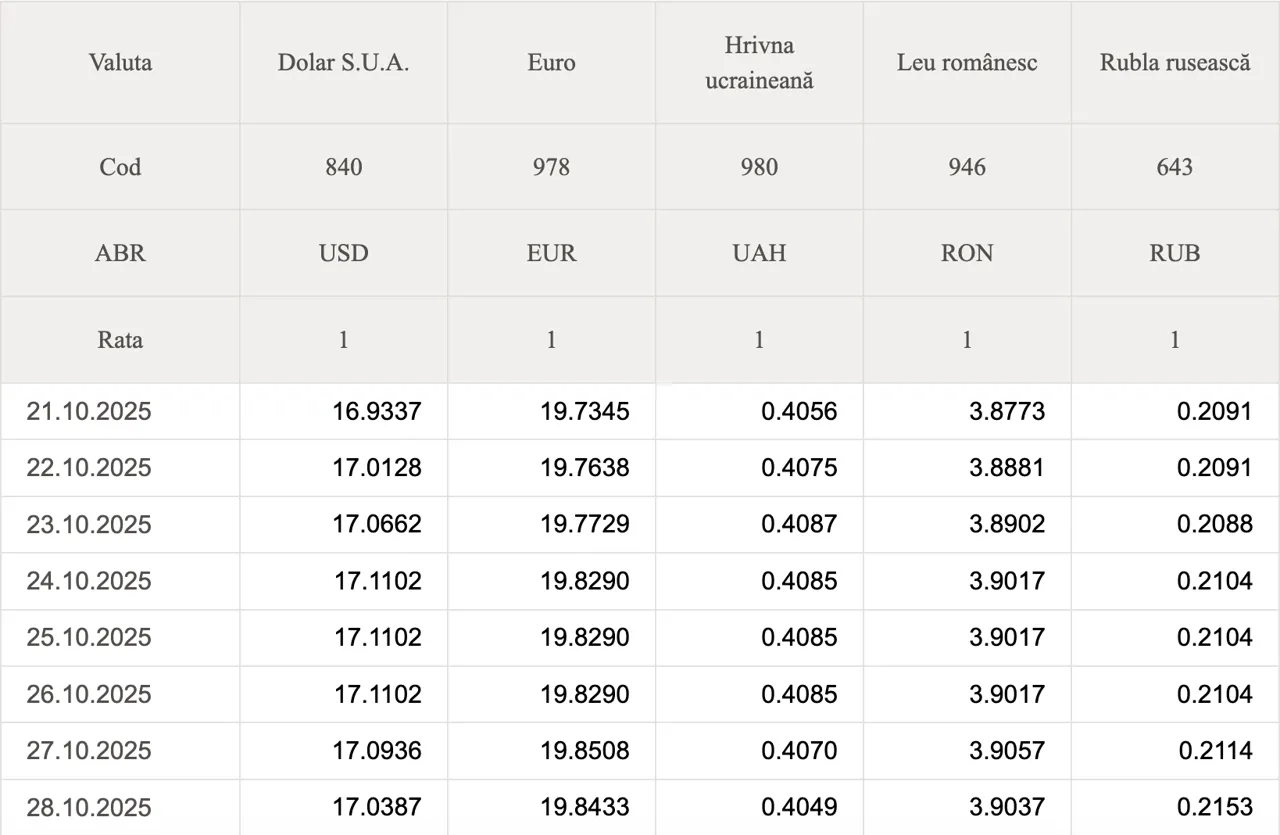
Task: Click the "Cod" row label
Action: [120, 167]
